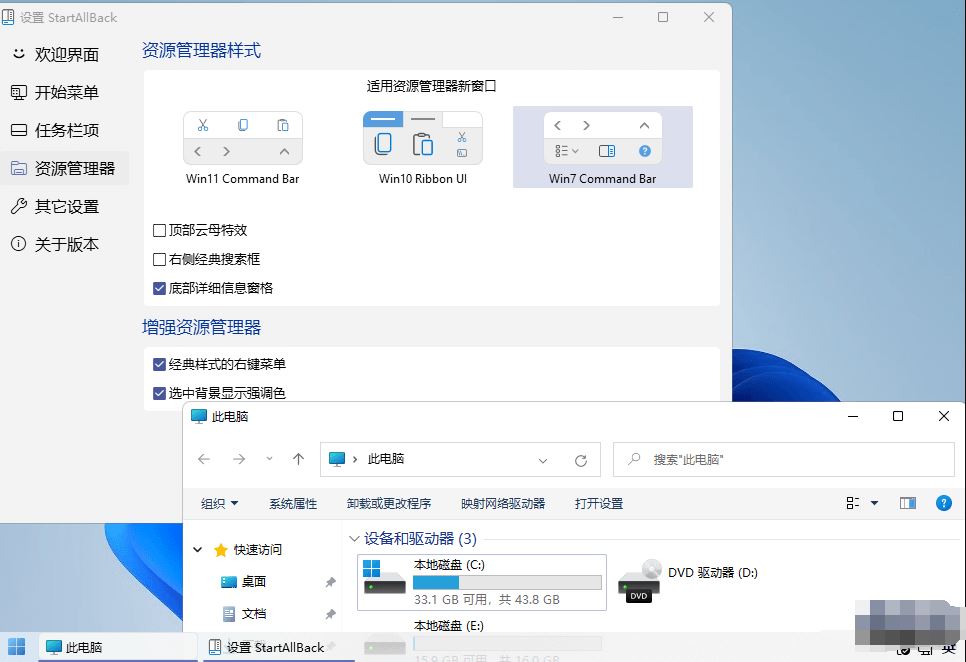Uncheck 底部详细信息窗格

click(x=160, y=288)
